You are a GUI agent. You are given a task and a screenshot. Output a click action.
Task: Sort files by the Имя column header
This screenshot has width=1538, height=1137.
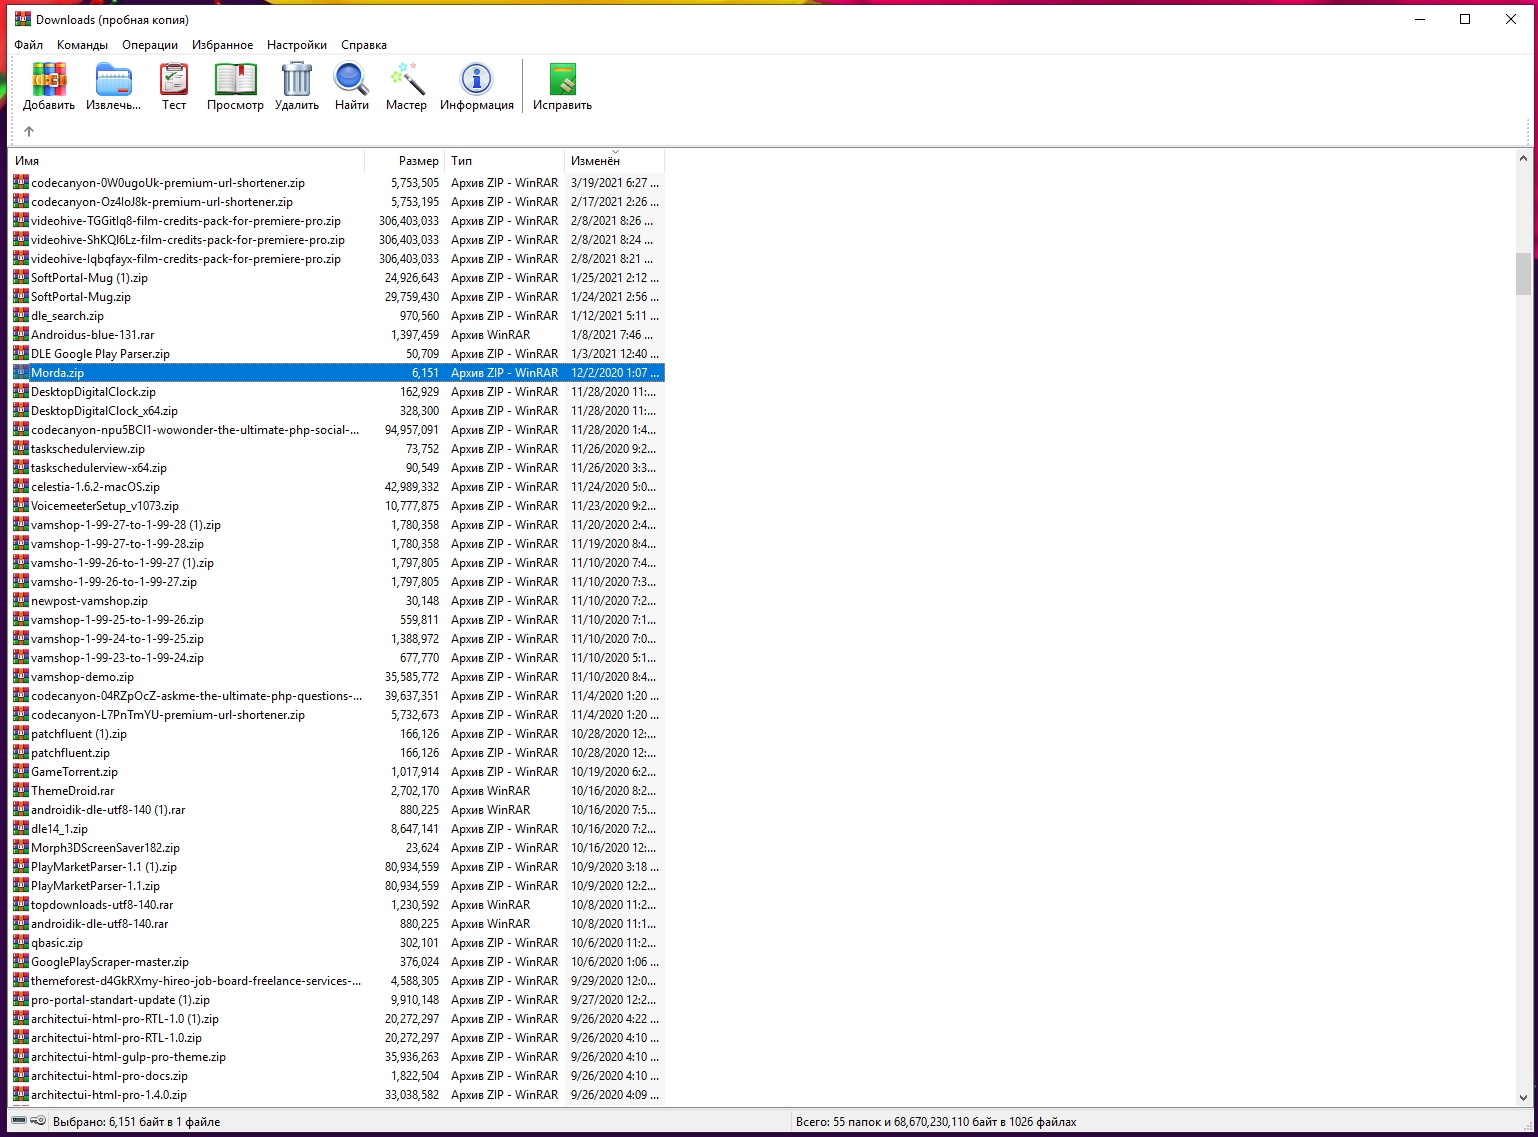pos(187,161)
